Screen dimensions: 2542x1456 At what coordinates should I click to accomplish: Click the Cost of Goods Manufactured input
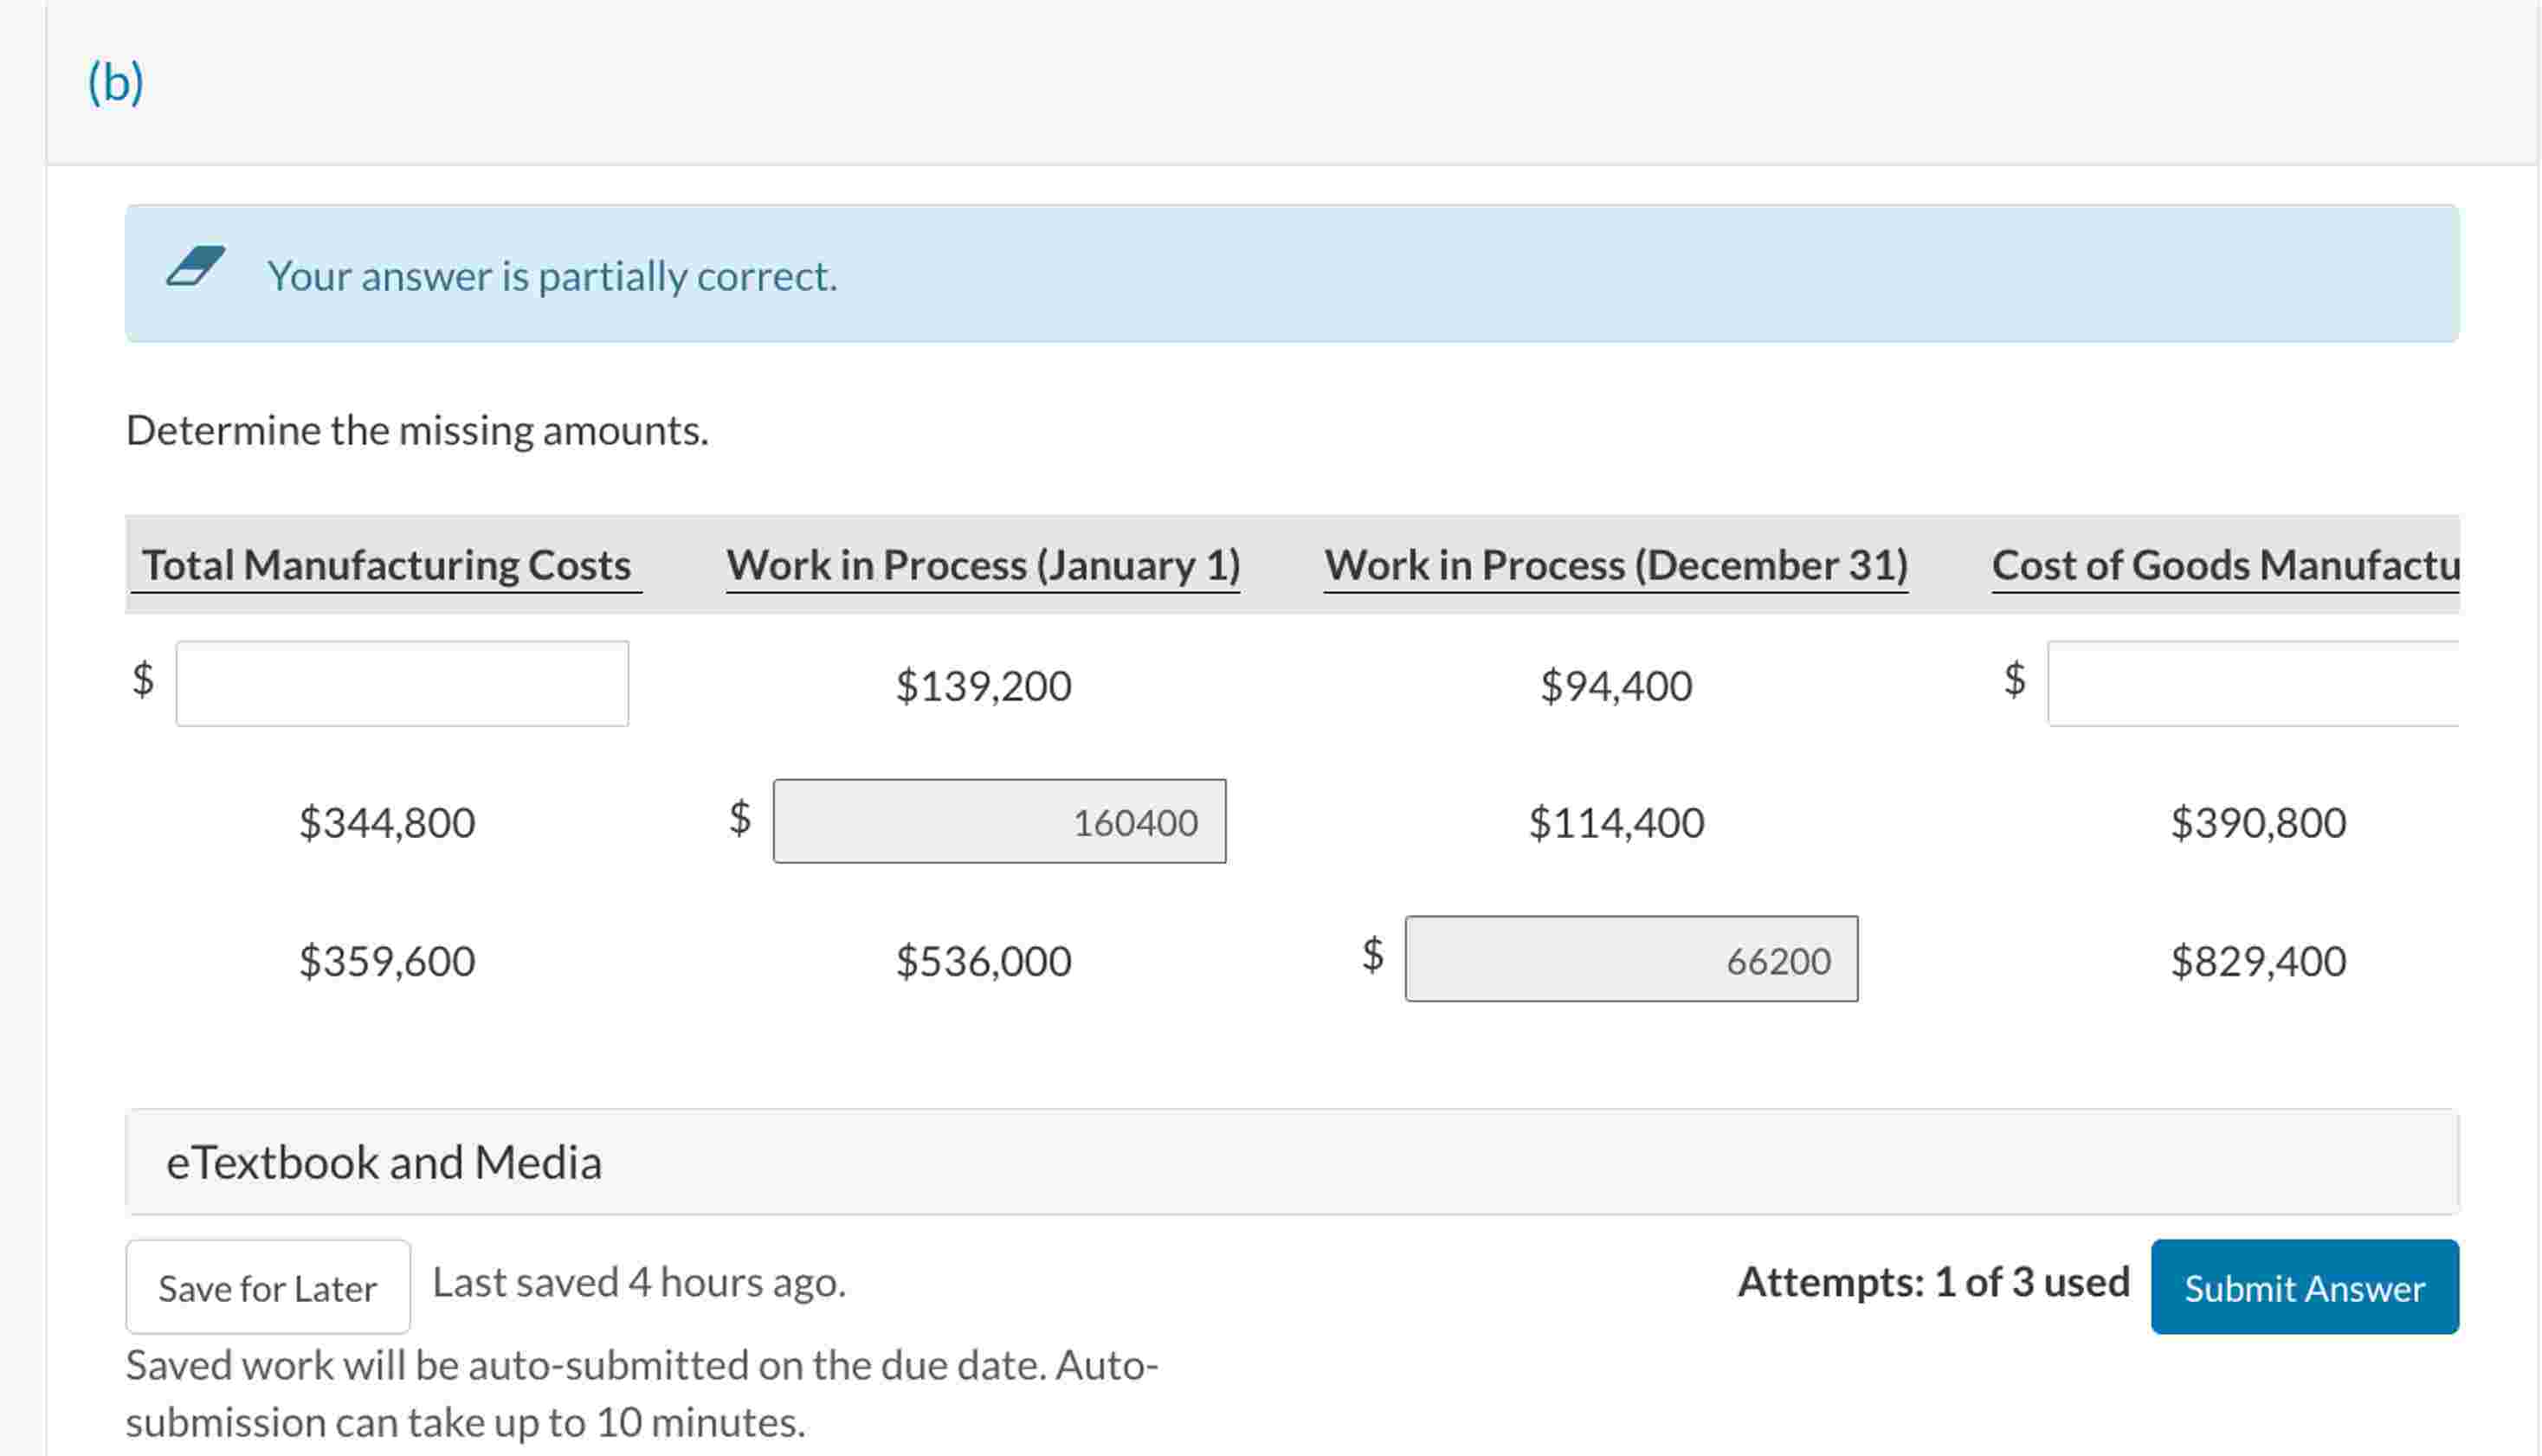coord(2252,684)
